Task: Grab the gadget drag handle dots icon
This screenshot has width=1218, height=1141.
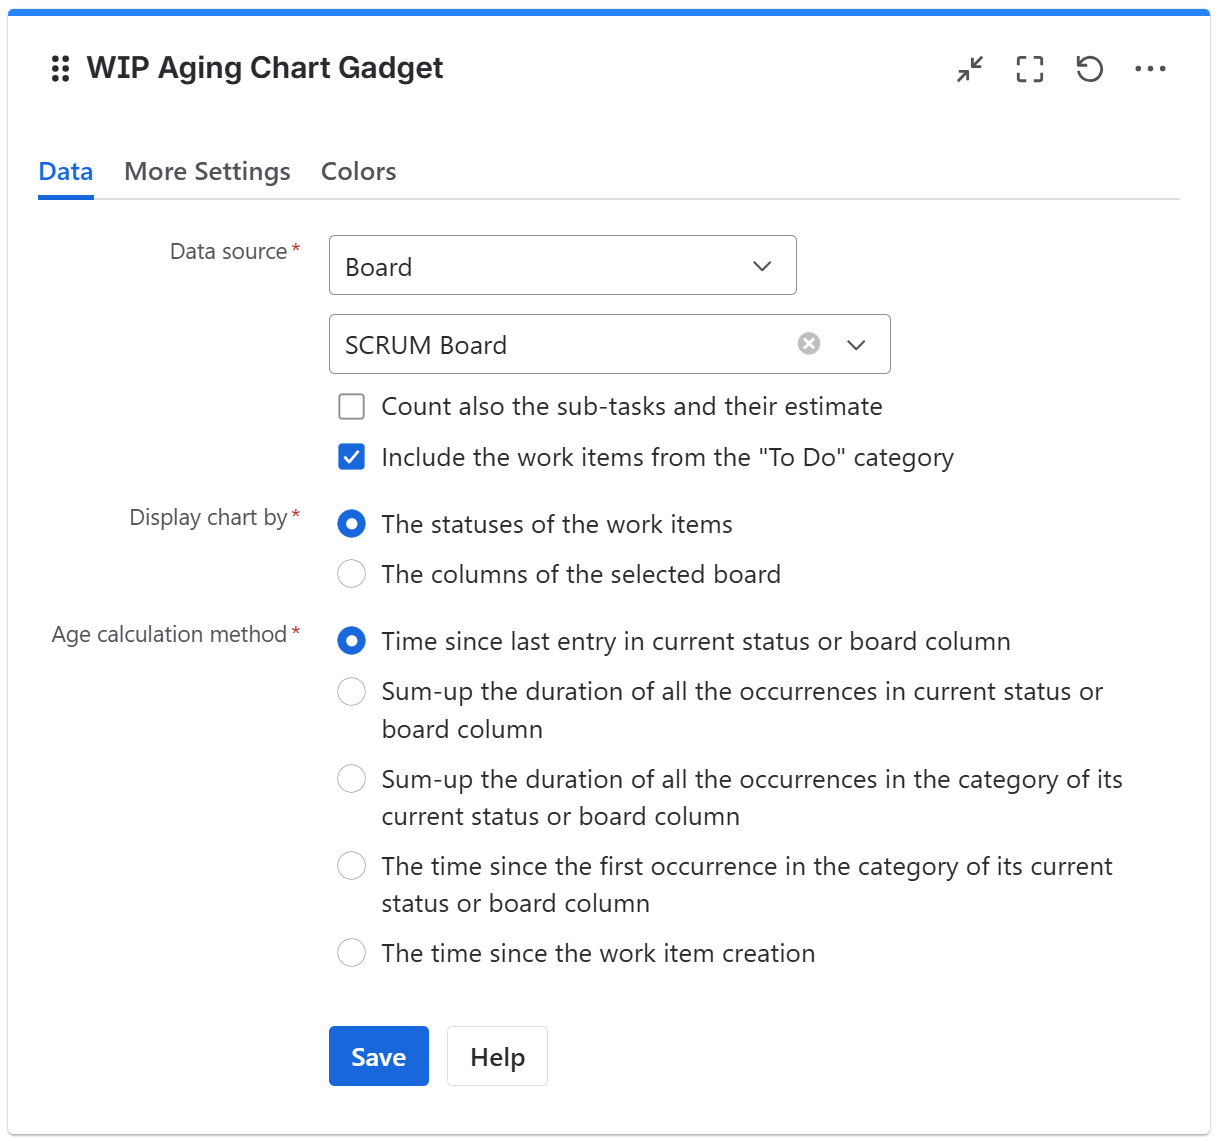Action: tap(59, 69)
